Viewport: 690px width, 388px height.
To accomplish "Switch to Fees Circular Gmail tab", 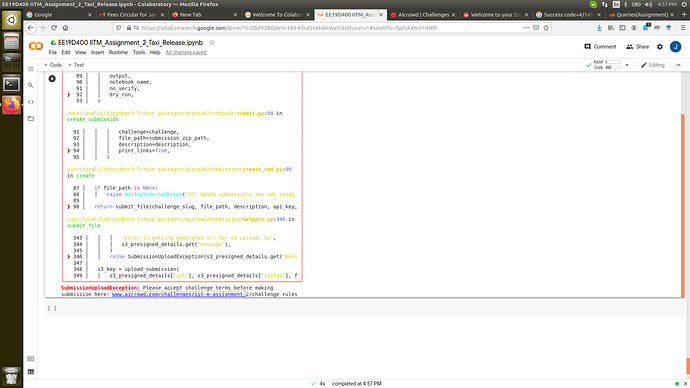I will click(132, 15).
